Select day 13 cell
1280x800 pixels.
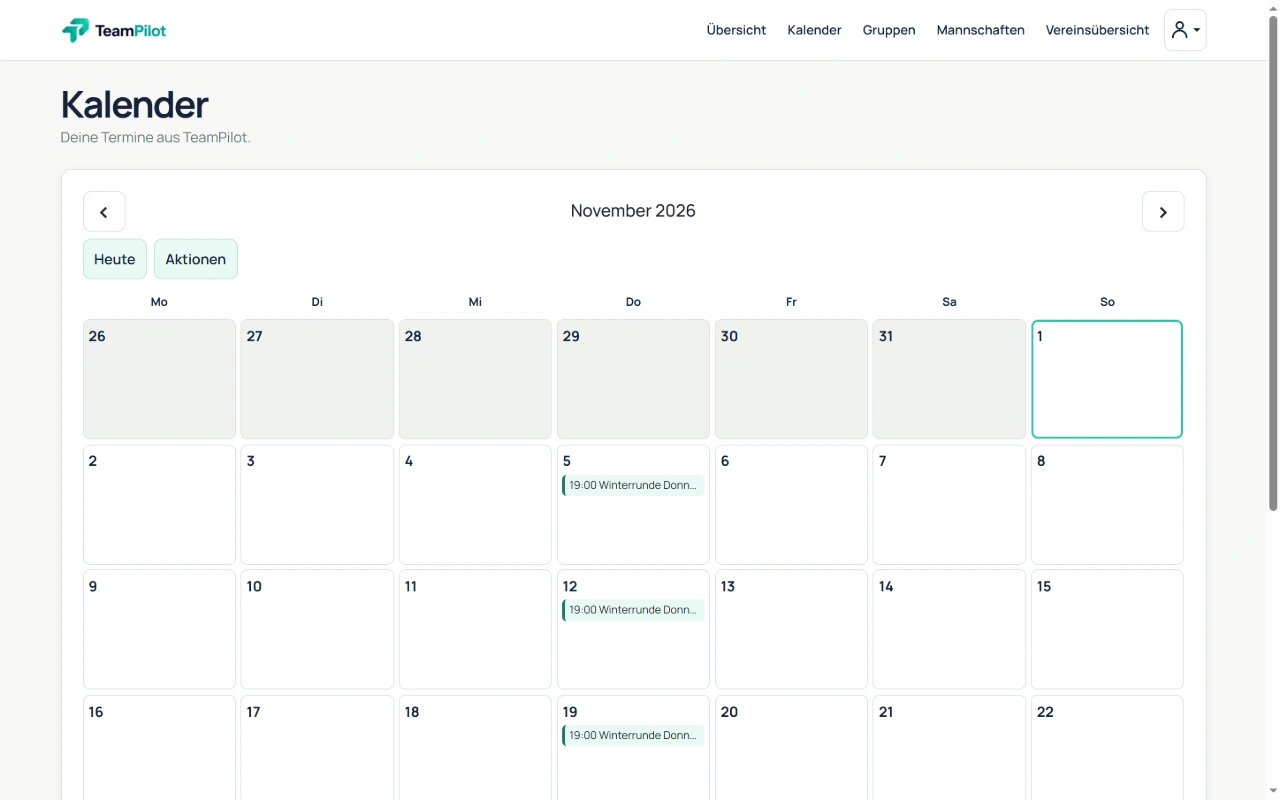(791, 629)
